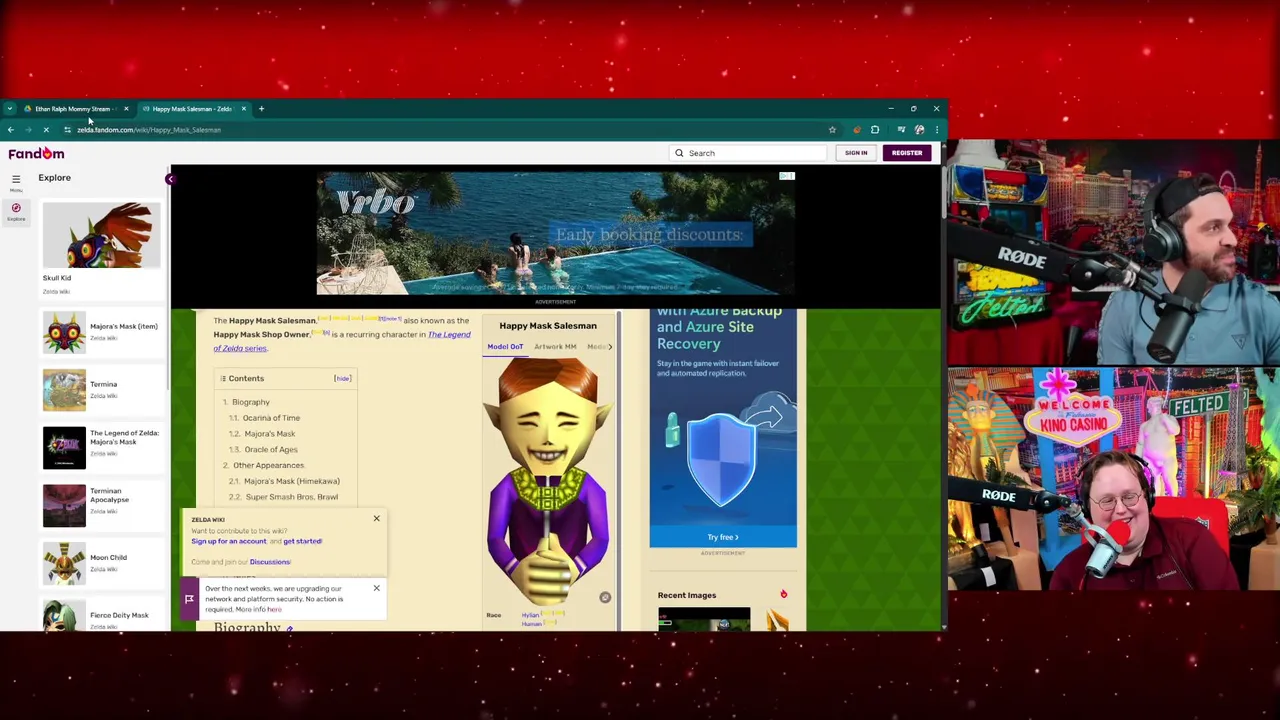Select the Artwork MM infobox tab
The width and height of the screenshot is (1280, 720).
pos(555,347)
